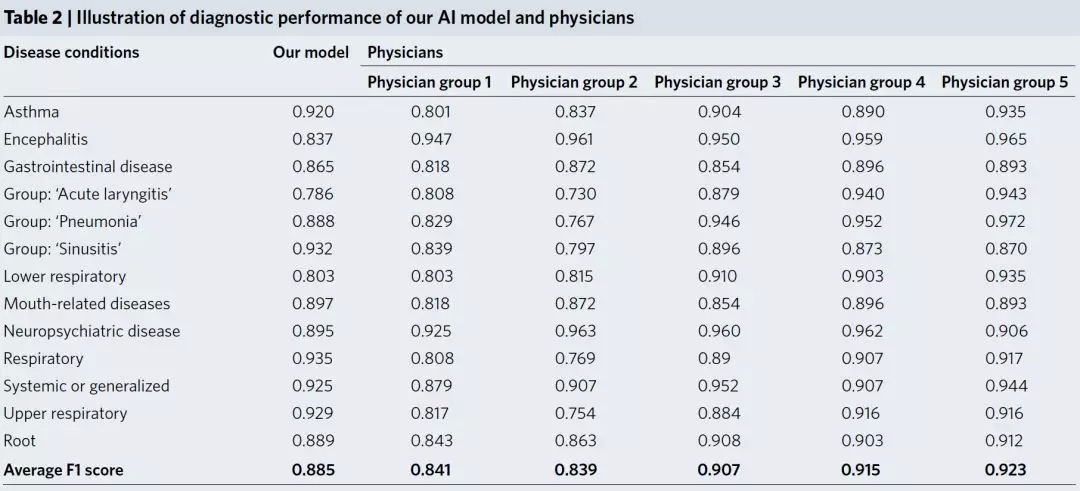Click the Table 2 caption title
The image size is (1080, 491).
point(319,18)
